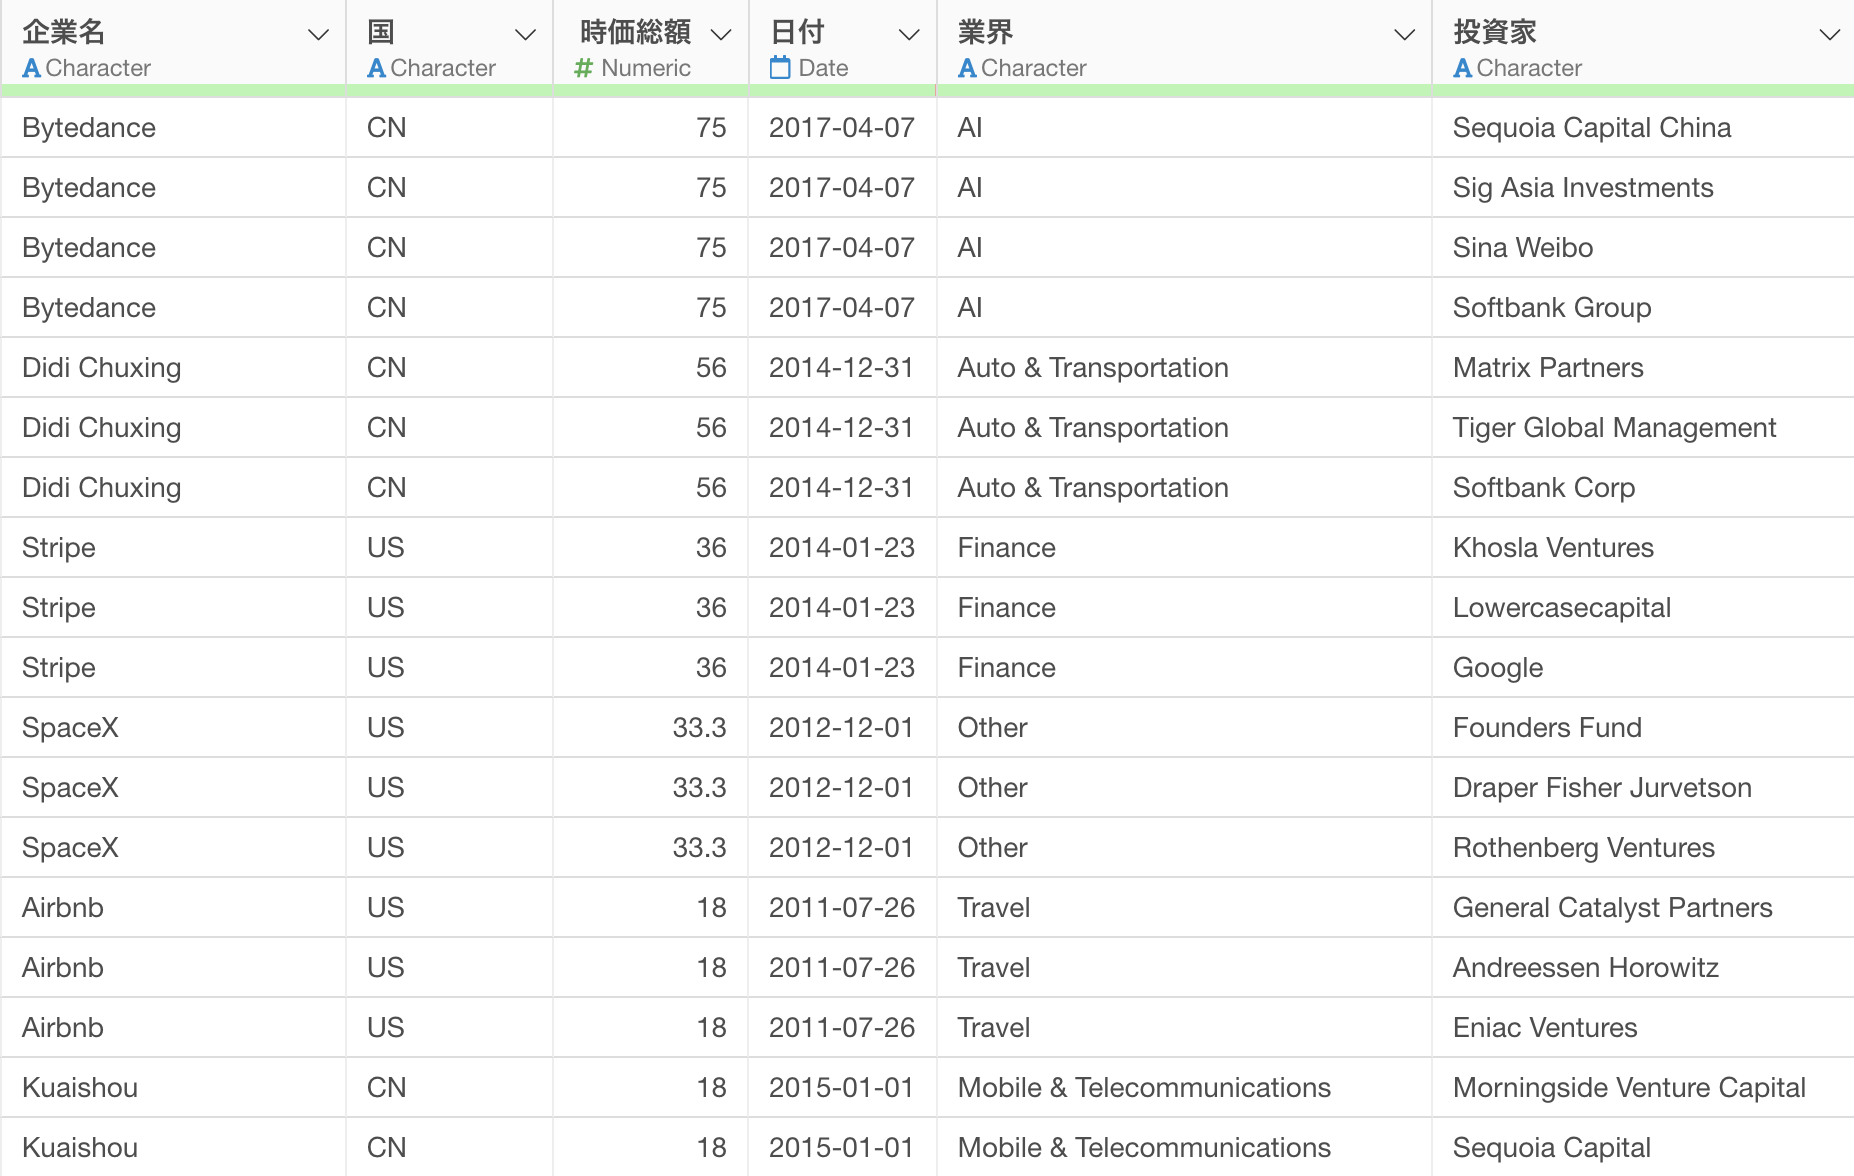Screen dimensions: 1854x1176
Task: Click the Character type icon under 国
Action: click(377, 68)
